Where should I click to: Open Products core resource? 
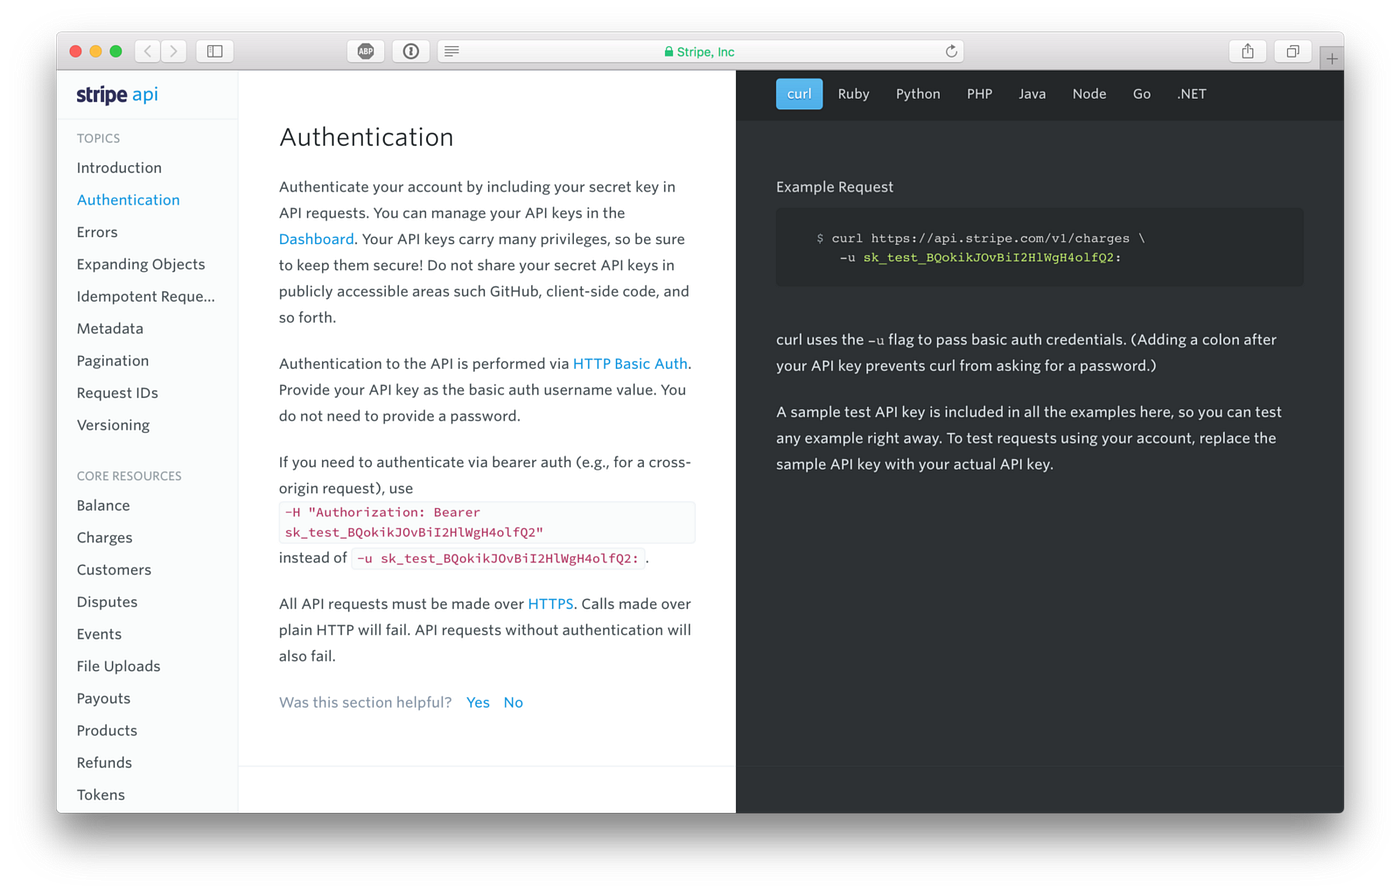(107, 730)
